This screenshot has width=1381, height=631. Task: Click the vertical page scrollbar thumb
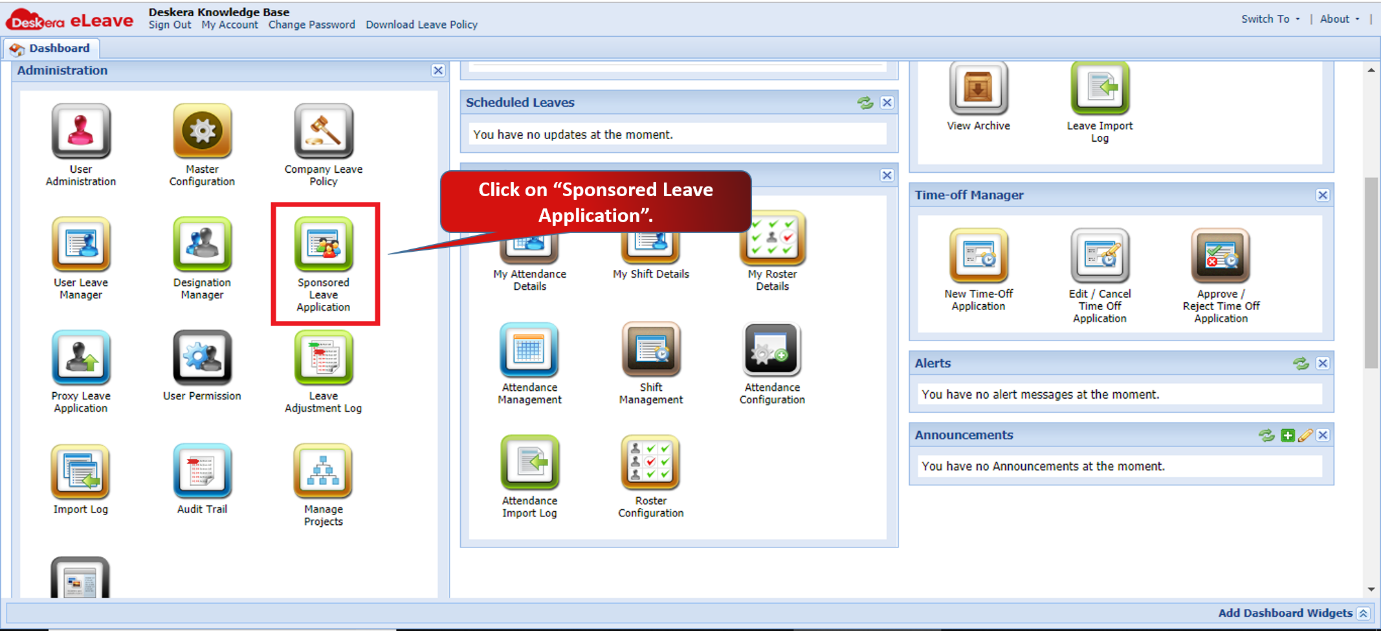[1371, 275]
